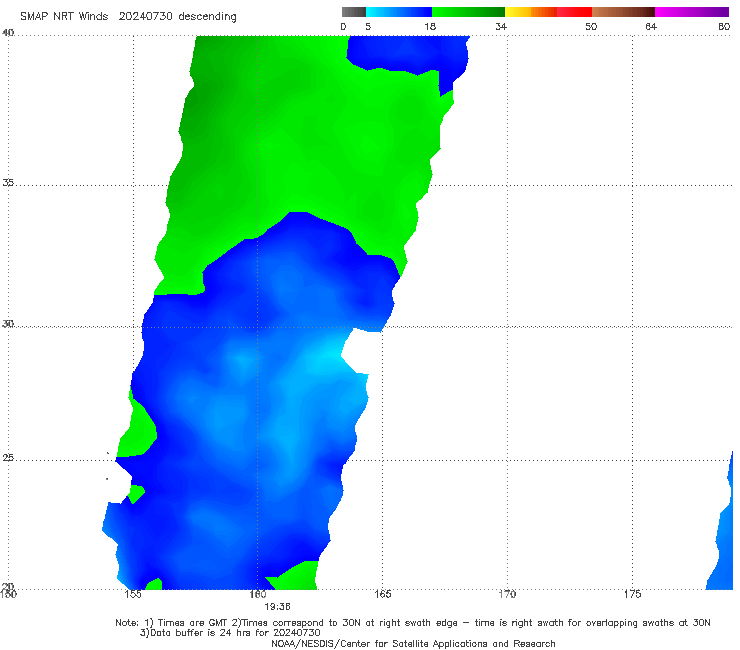740x650 pixels.
Task: Select the blue 5–18 color bar segment
Action: [x=399, y=12]
